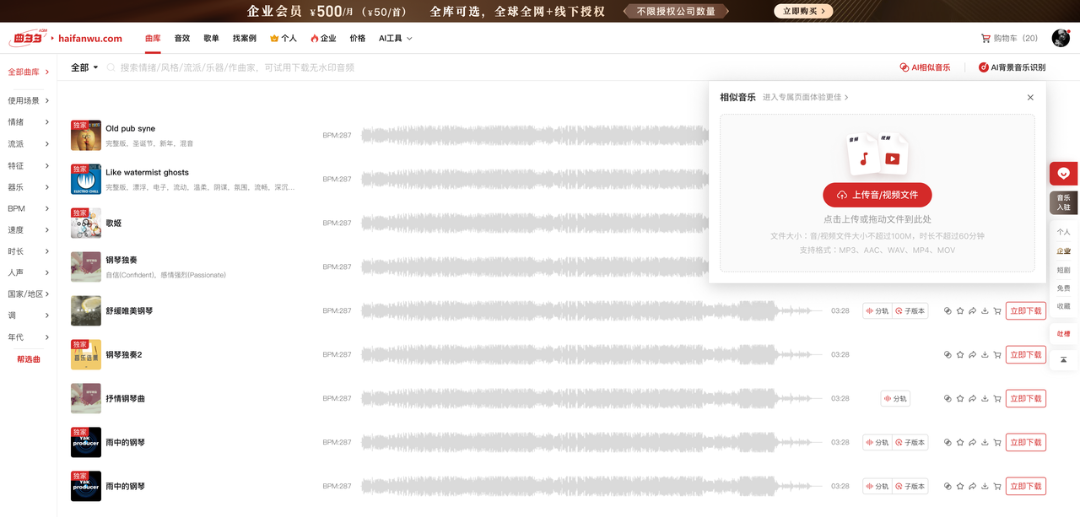Expand the 情绪 filter in left sidebar

click(x=28, y=122)
